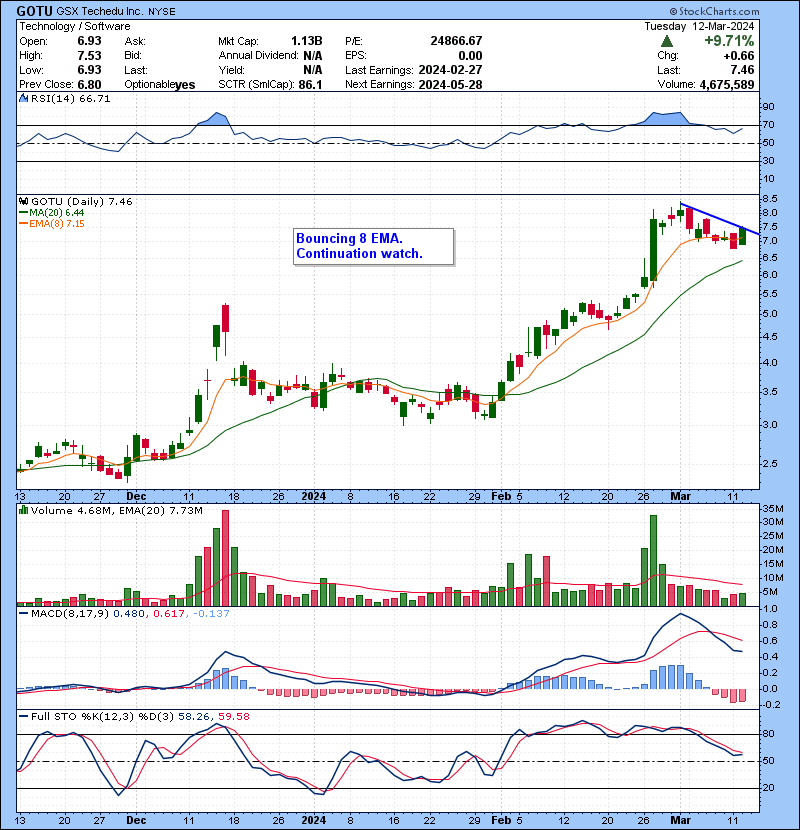Click the orange EMA(8) legend line marker
This screenshot has width=800, height=830.
23,223
